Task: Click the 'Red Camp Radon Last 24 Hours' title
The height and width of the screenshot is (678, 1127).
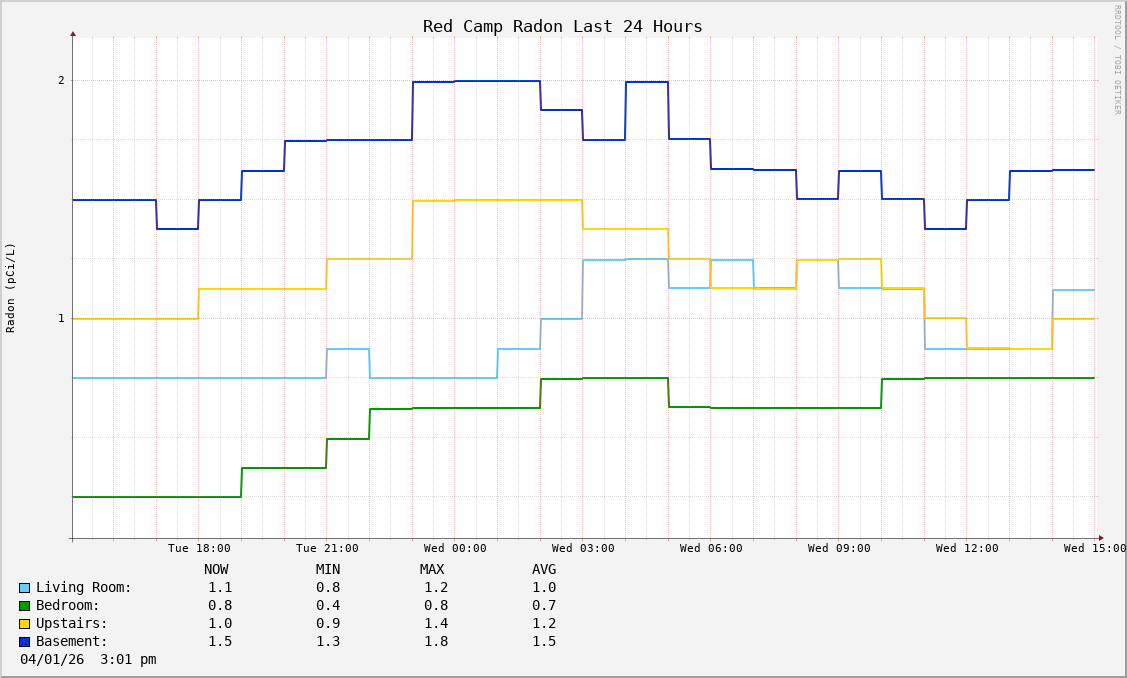Action: coord(562,26)
